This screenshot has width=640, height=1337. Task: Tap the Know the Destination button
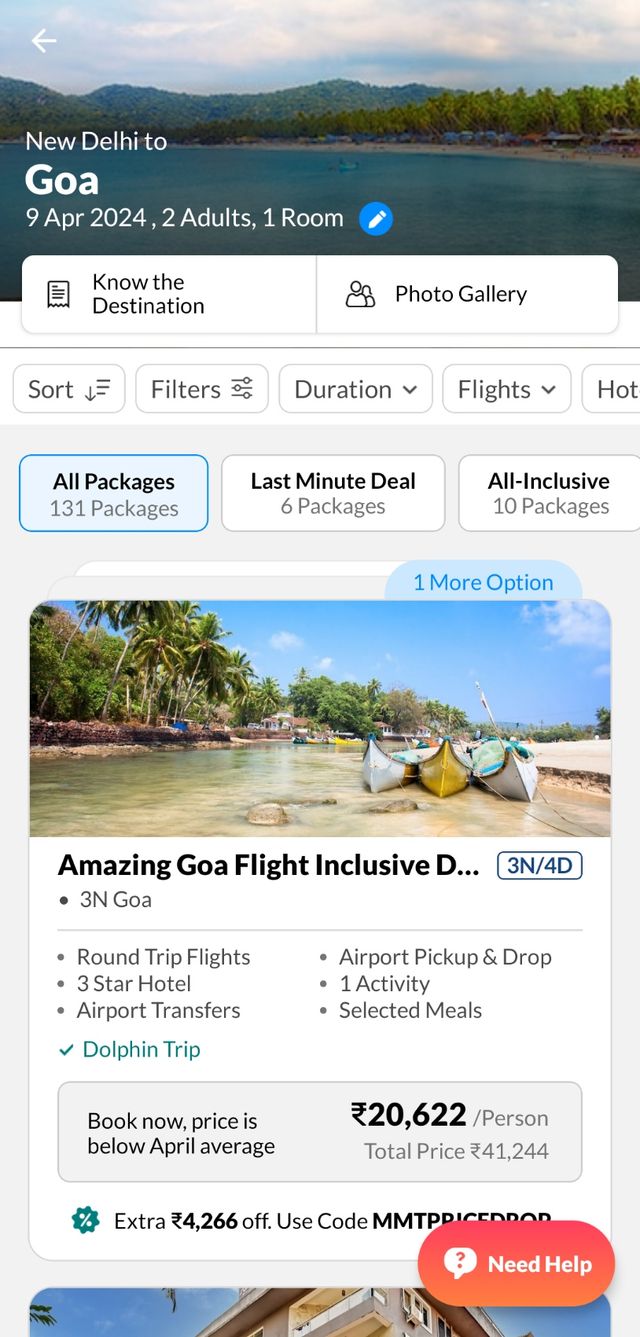coord(168,294)
